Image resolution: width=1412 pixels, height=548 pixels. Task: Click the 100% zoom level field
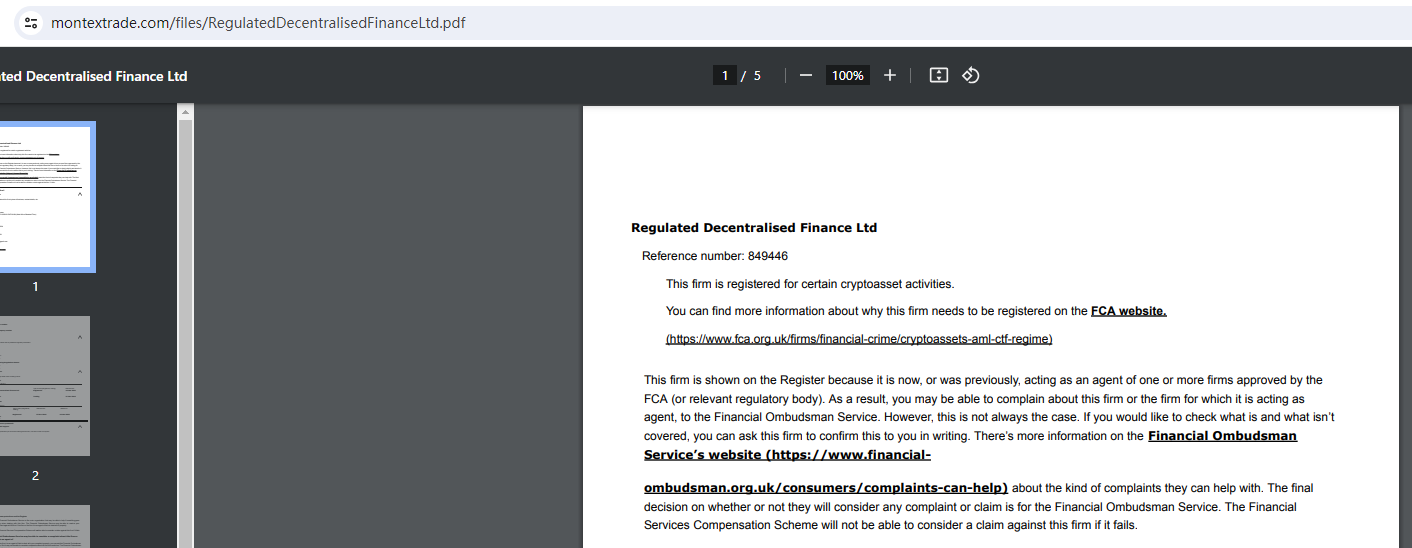(x=848, y=75)
